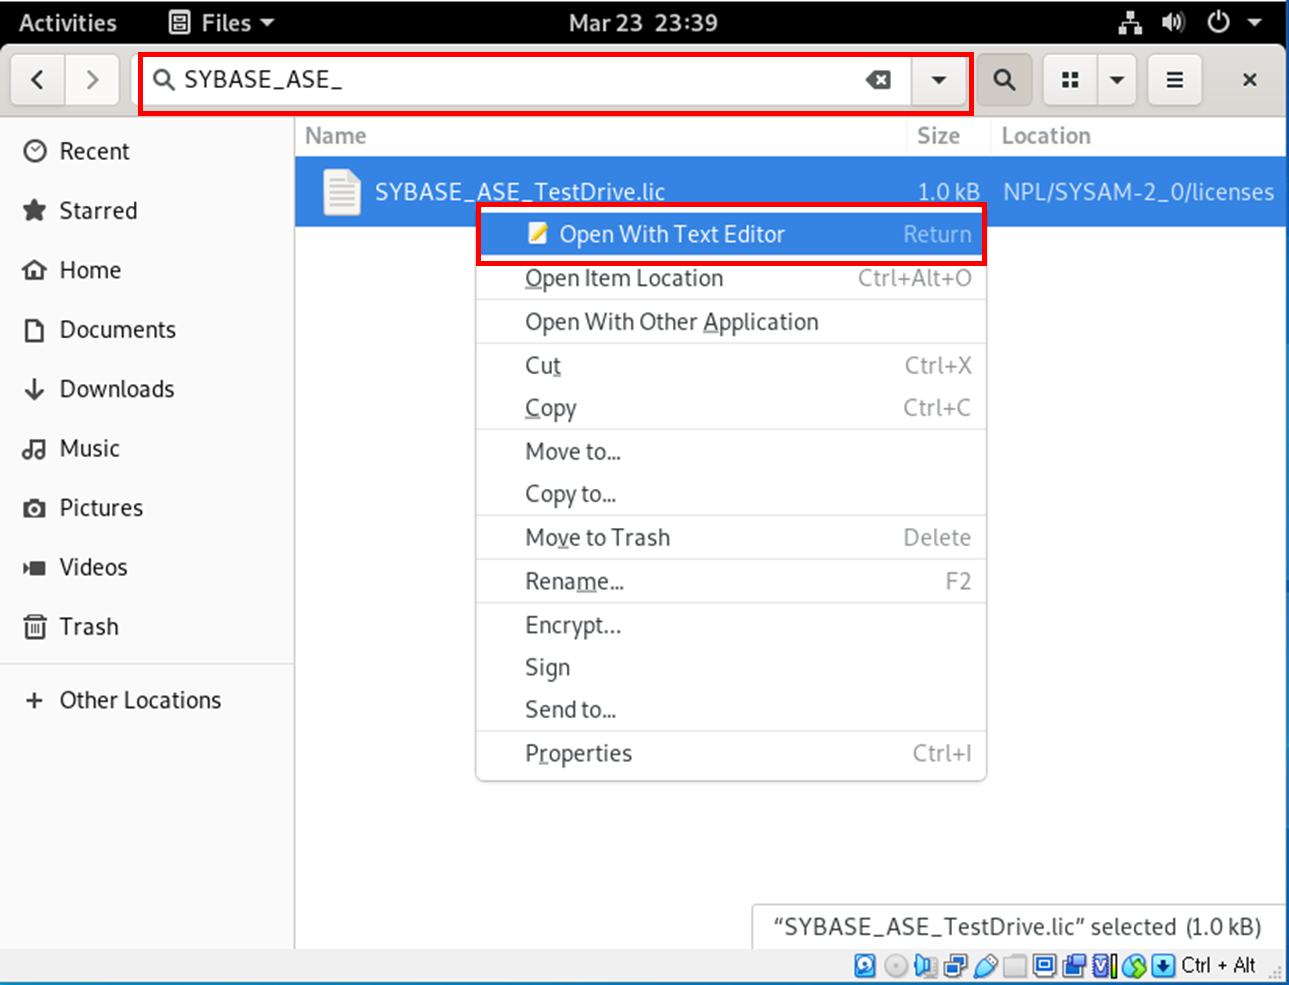Choose Copy to... in context menu
Image resolution: width=1289 pixels, height=985 pixels.
pos(731,494)
